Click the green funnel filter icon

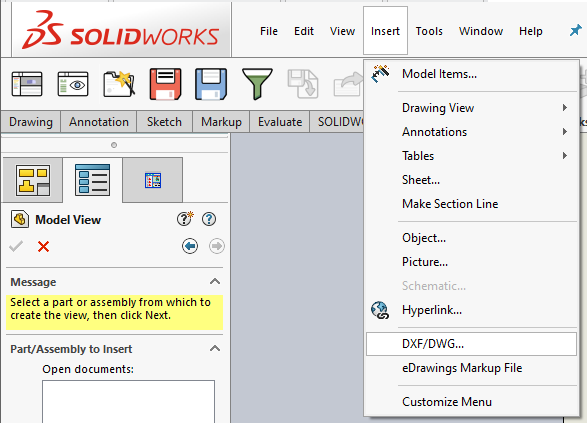(x=257, y=84)
